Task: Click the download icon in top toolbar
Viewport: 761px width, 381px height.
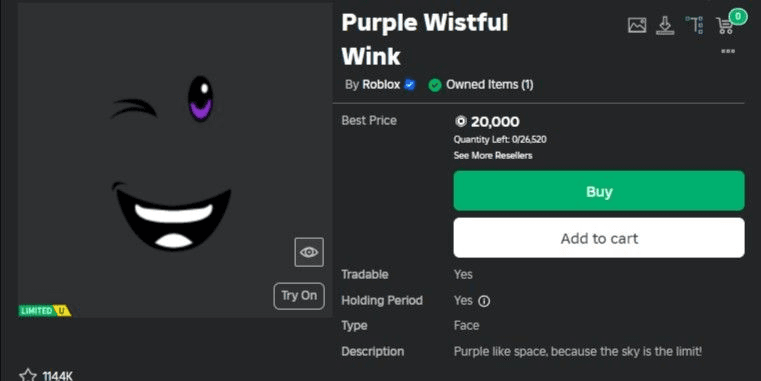Action: pos(665,25)
